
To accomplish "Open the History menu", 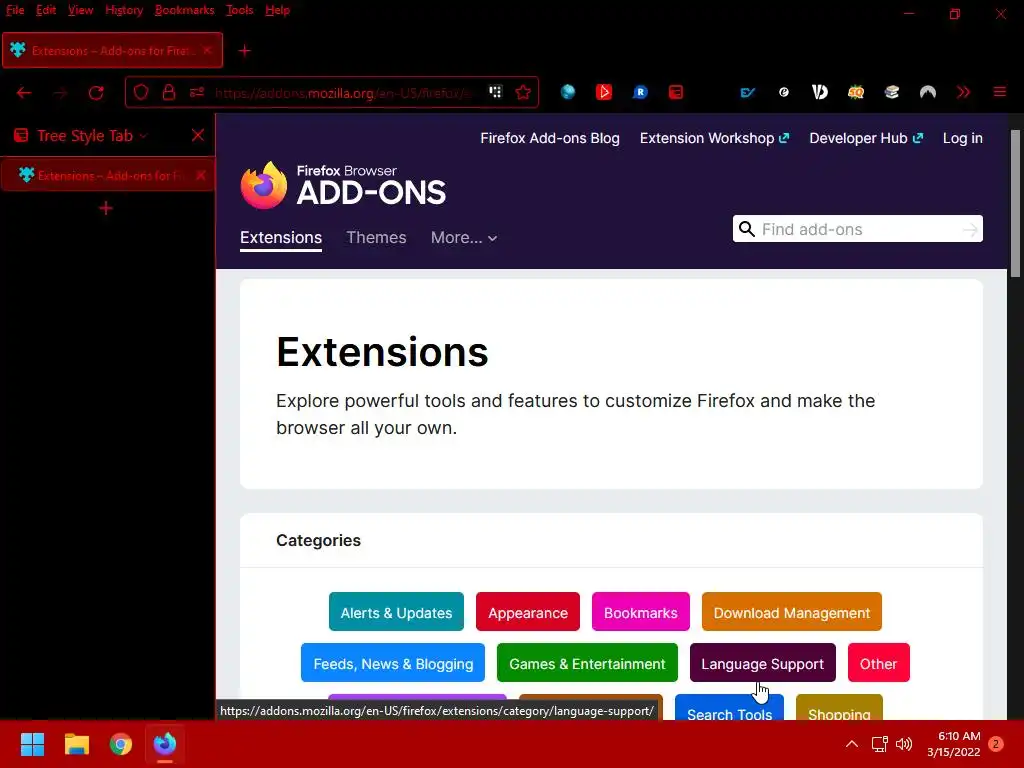I will 124,10.
